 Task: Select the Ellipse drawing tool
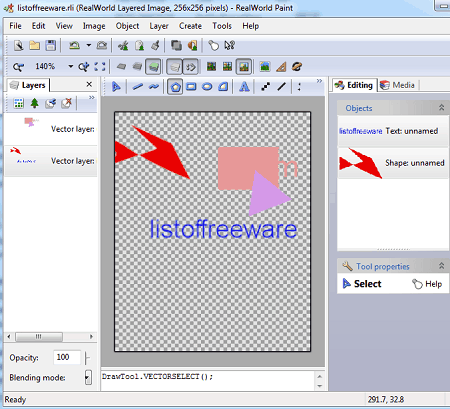click(x=207, y=87)
